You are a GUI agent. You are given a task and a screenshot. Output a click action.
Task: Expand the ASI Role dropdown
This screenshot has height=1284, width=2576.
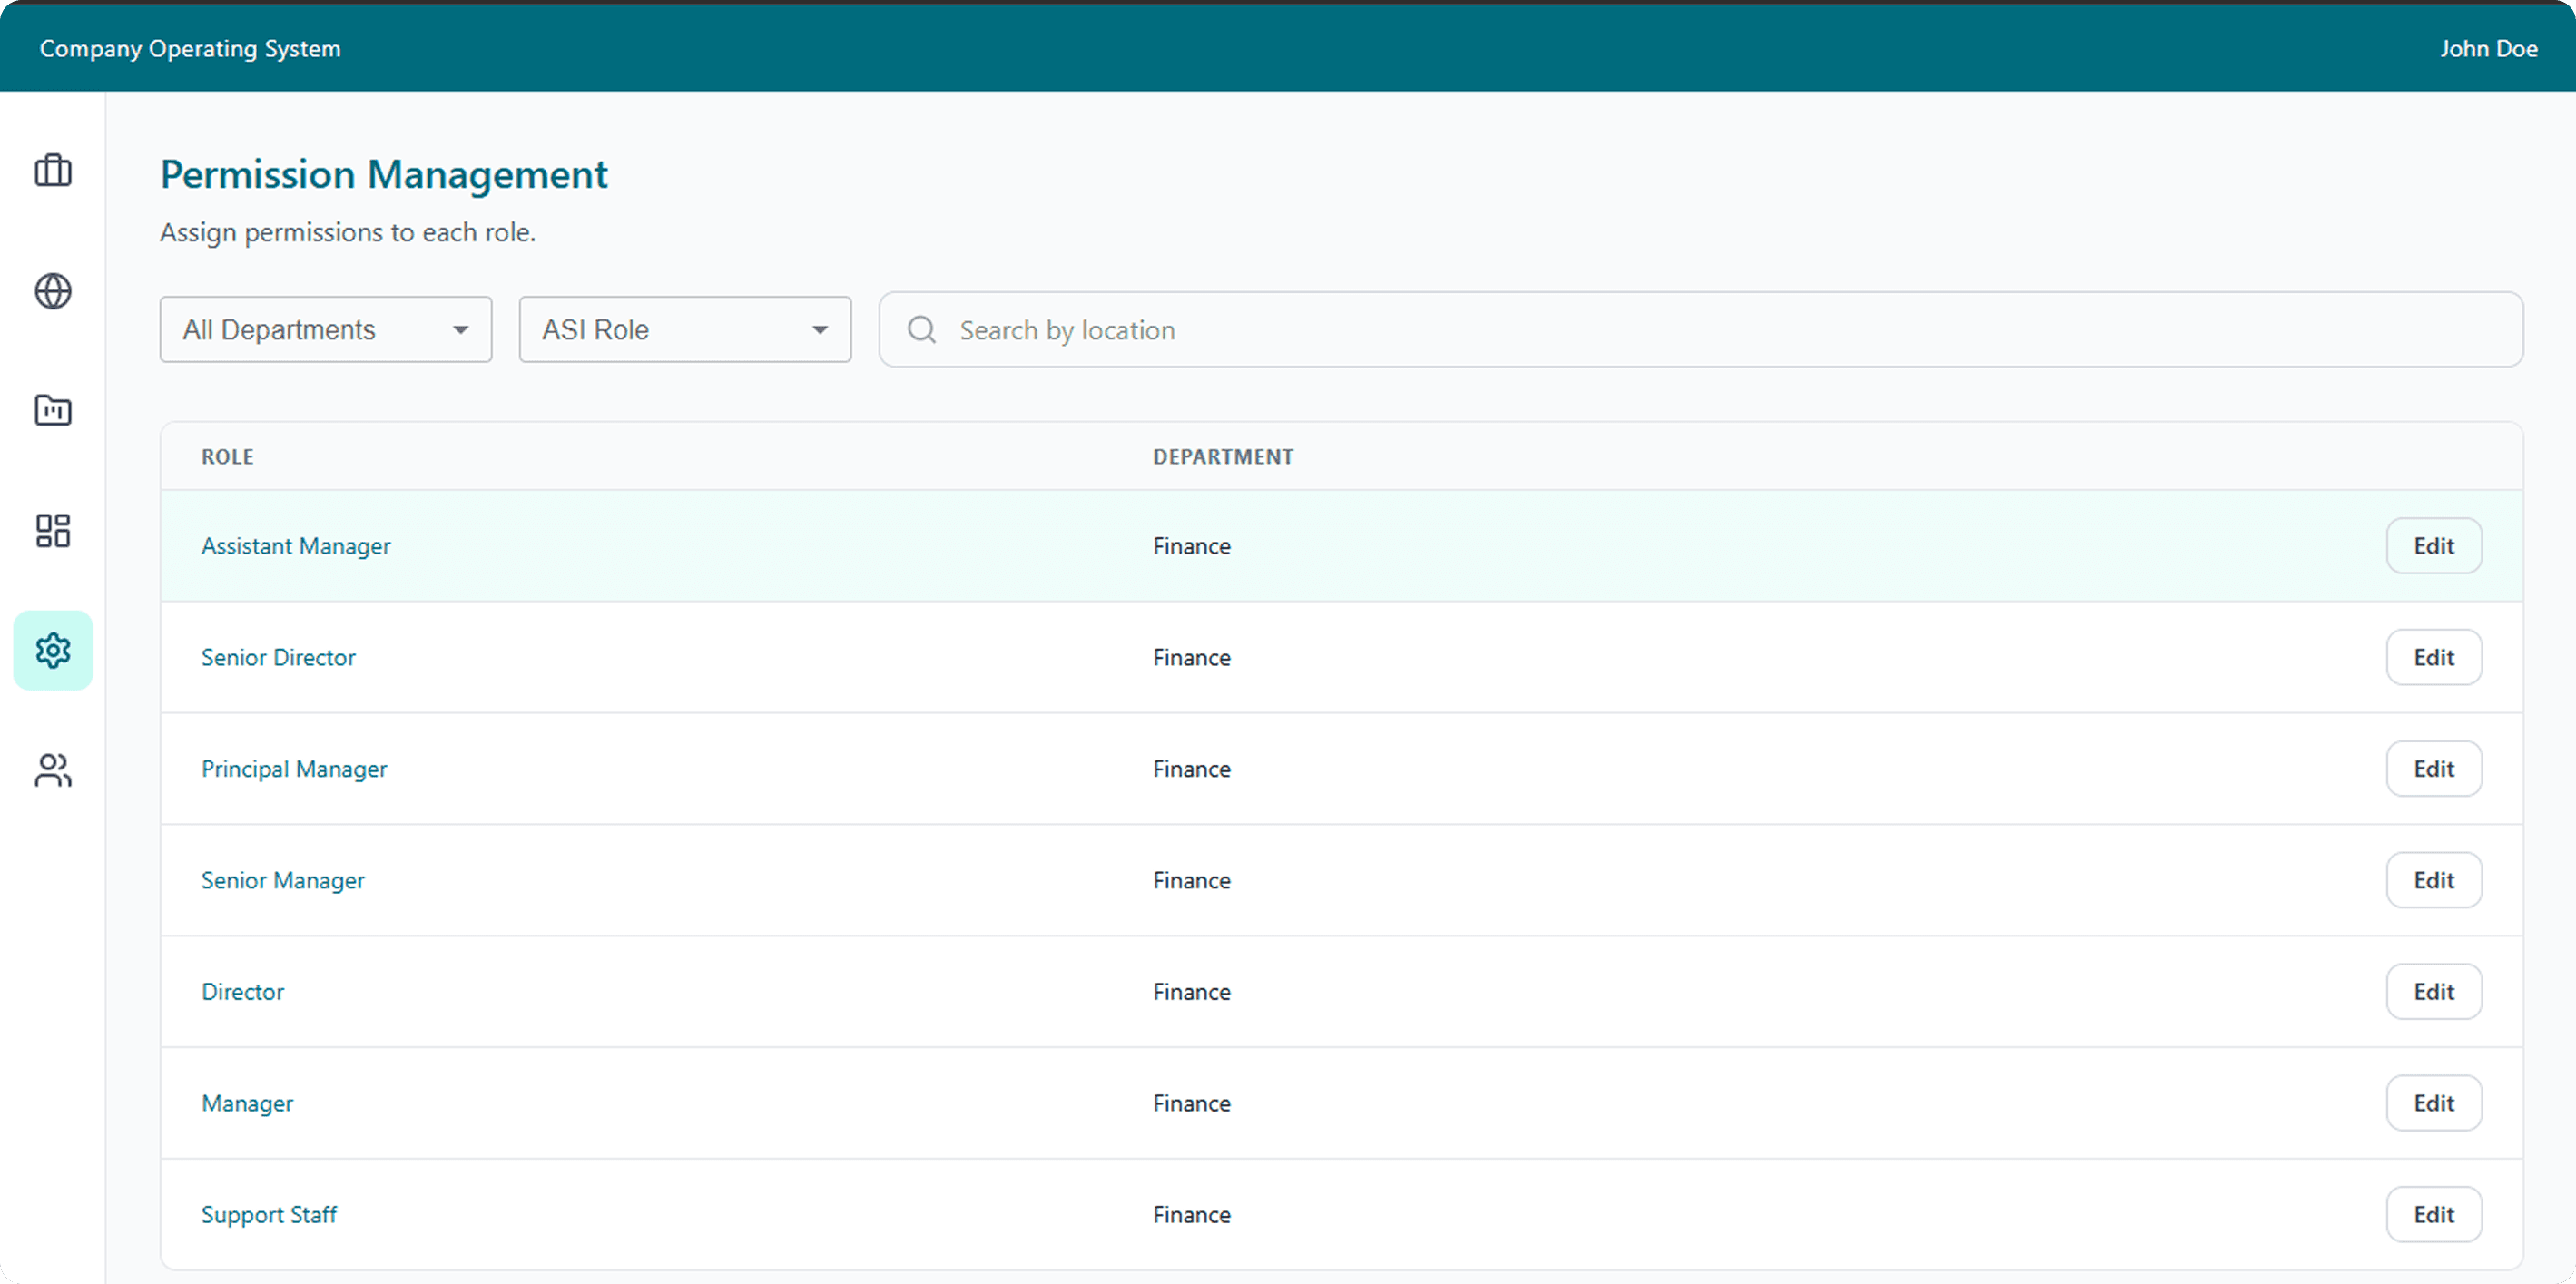point(685,329)
